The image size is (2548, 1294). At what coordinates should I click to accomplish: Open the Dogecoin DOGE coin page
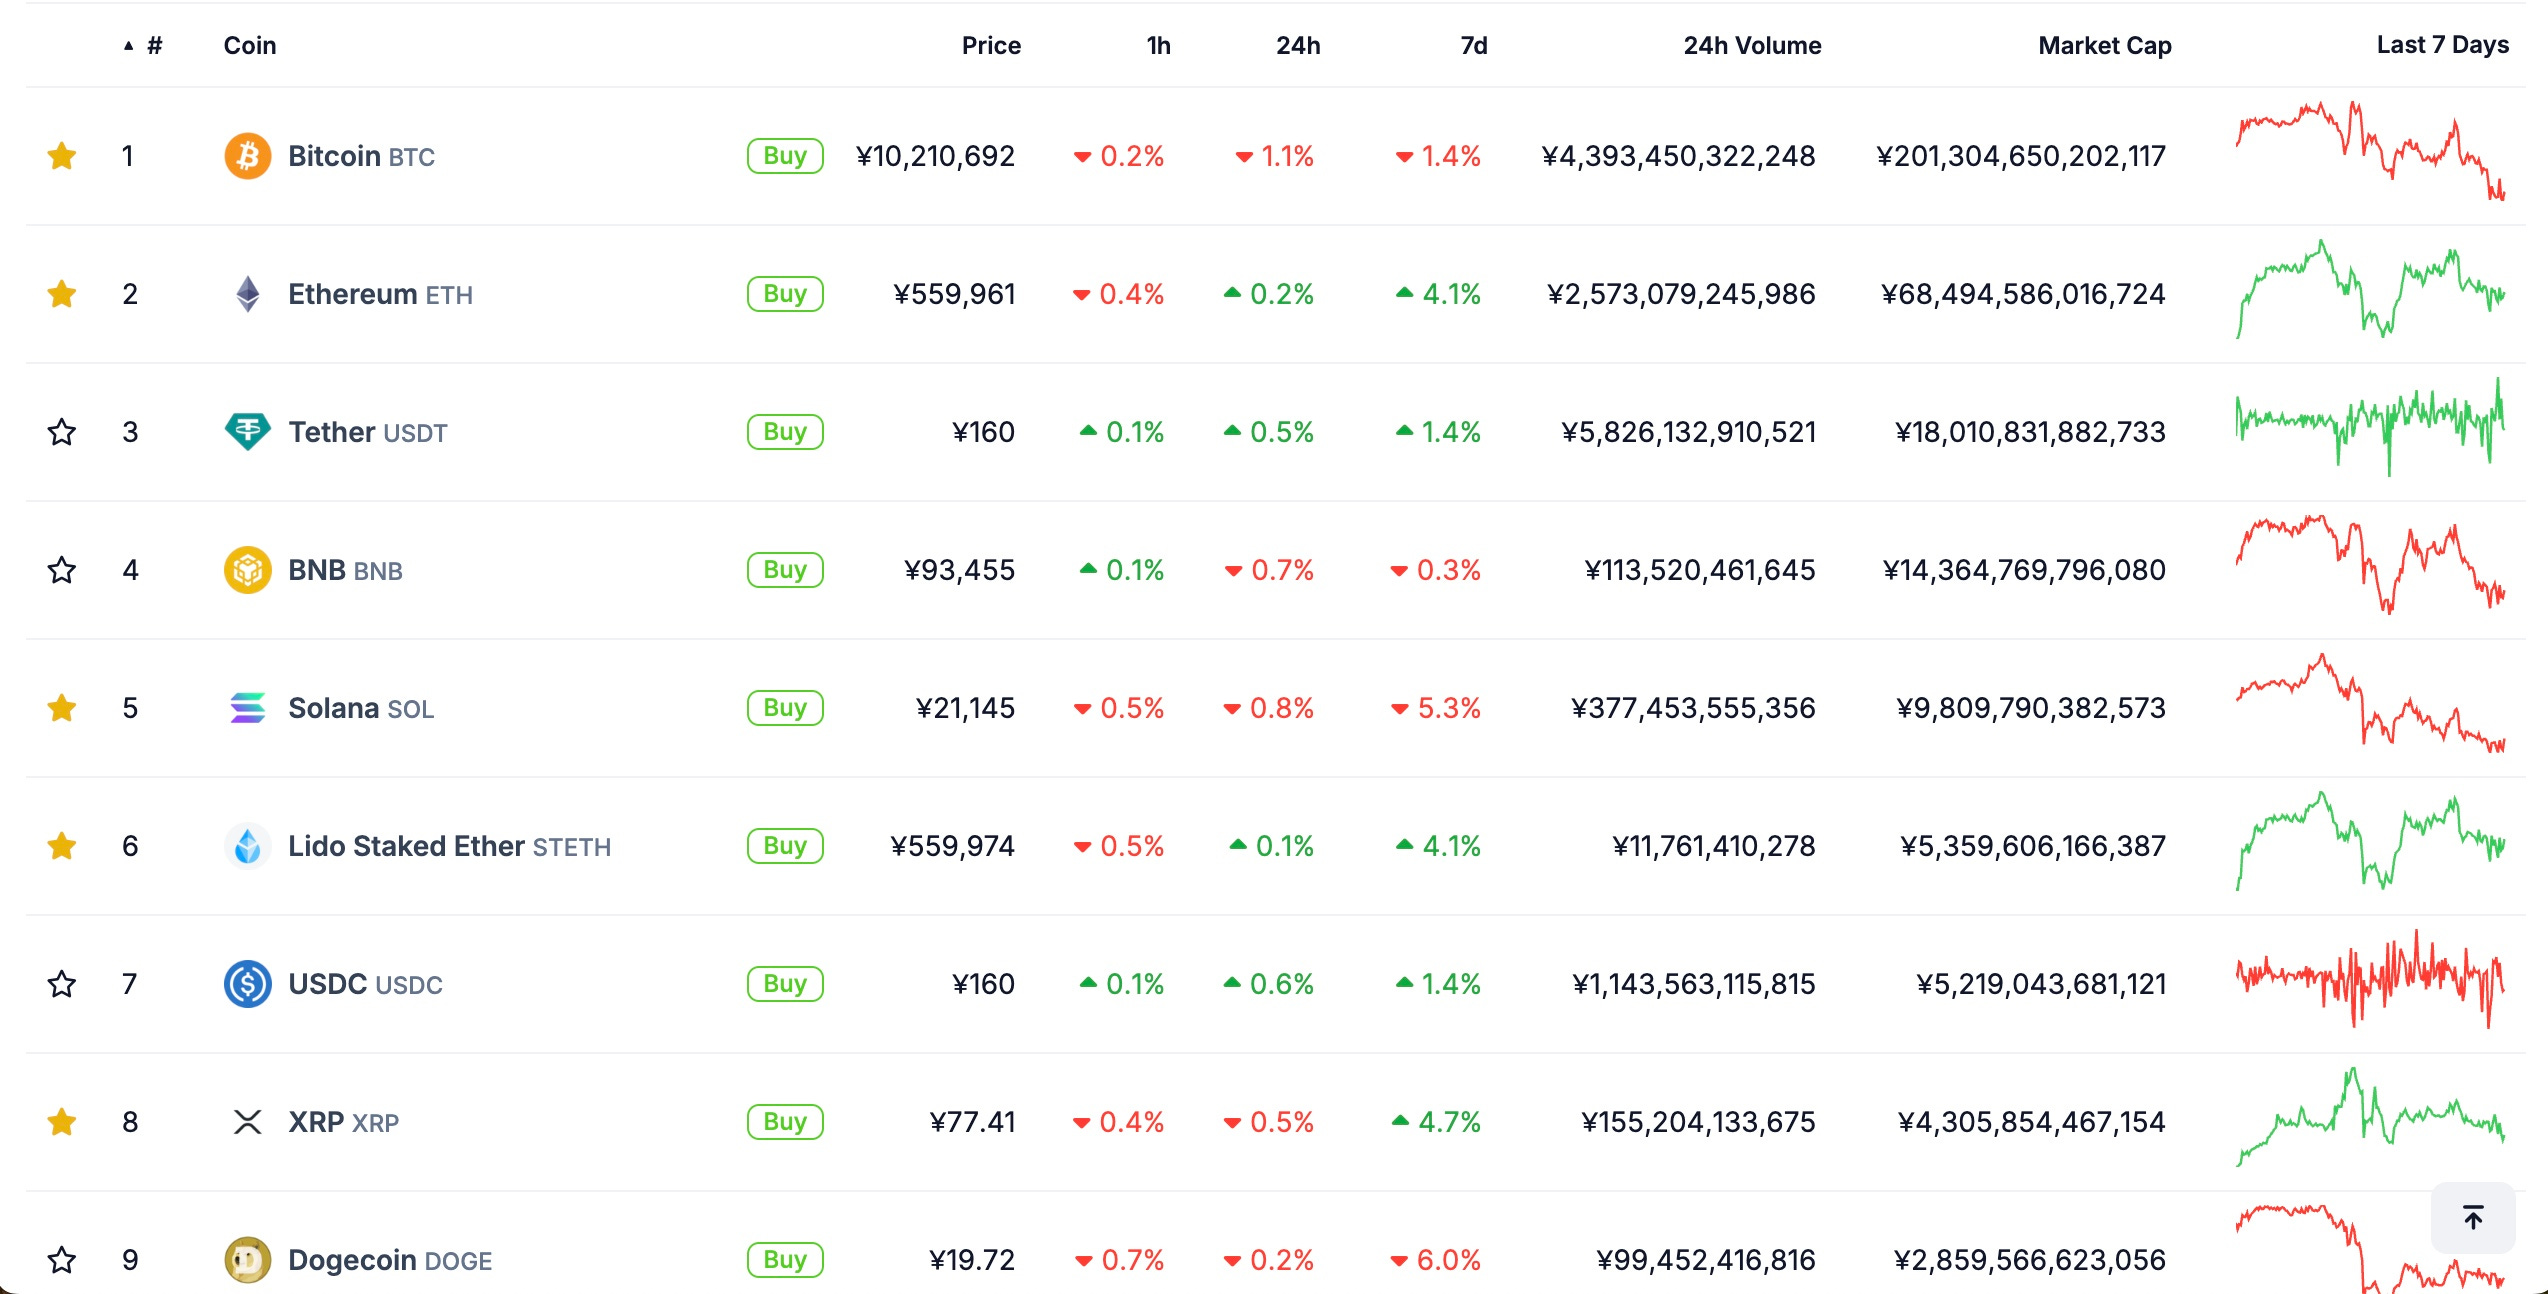(390, 1260)
